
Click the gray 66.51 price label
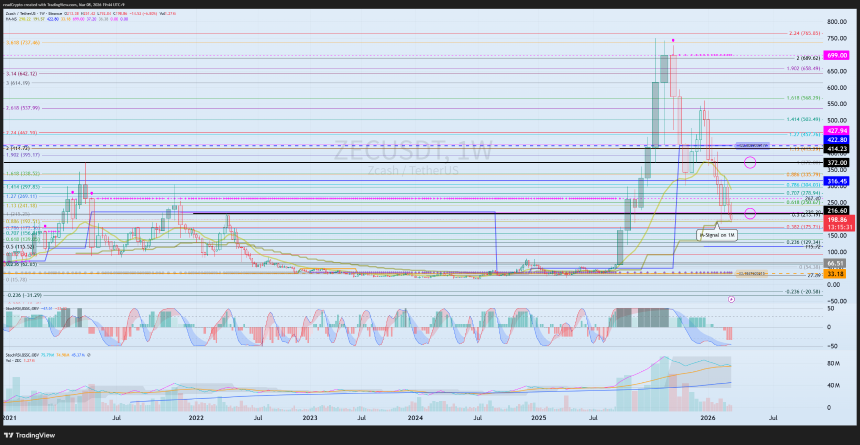[835, 263]
